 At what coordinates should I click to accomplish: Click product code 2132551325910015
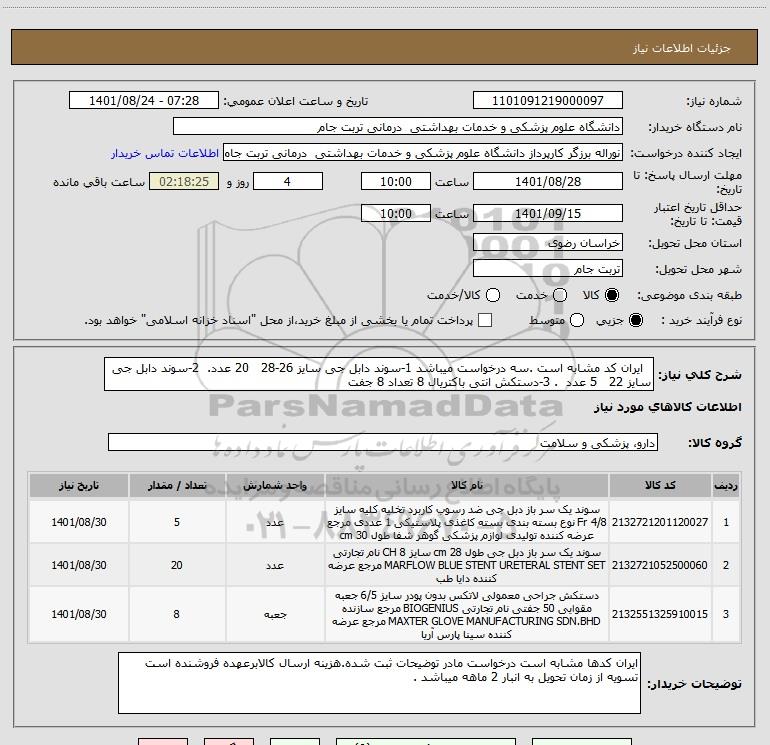pos(660,614)
